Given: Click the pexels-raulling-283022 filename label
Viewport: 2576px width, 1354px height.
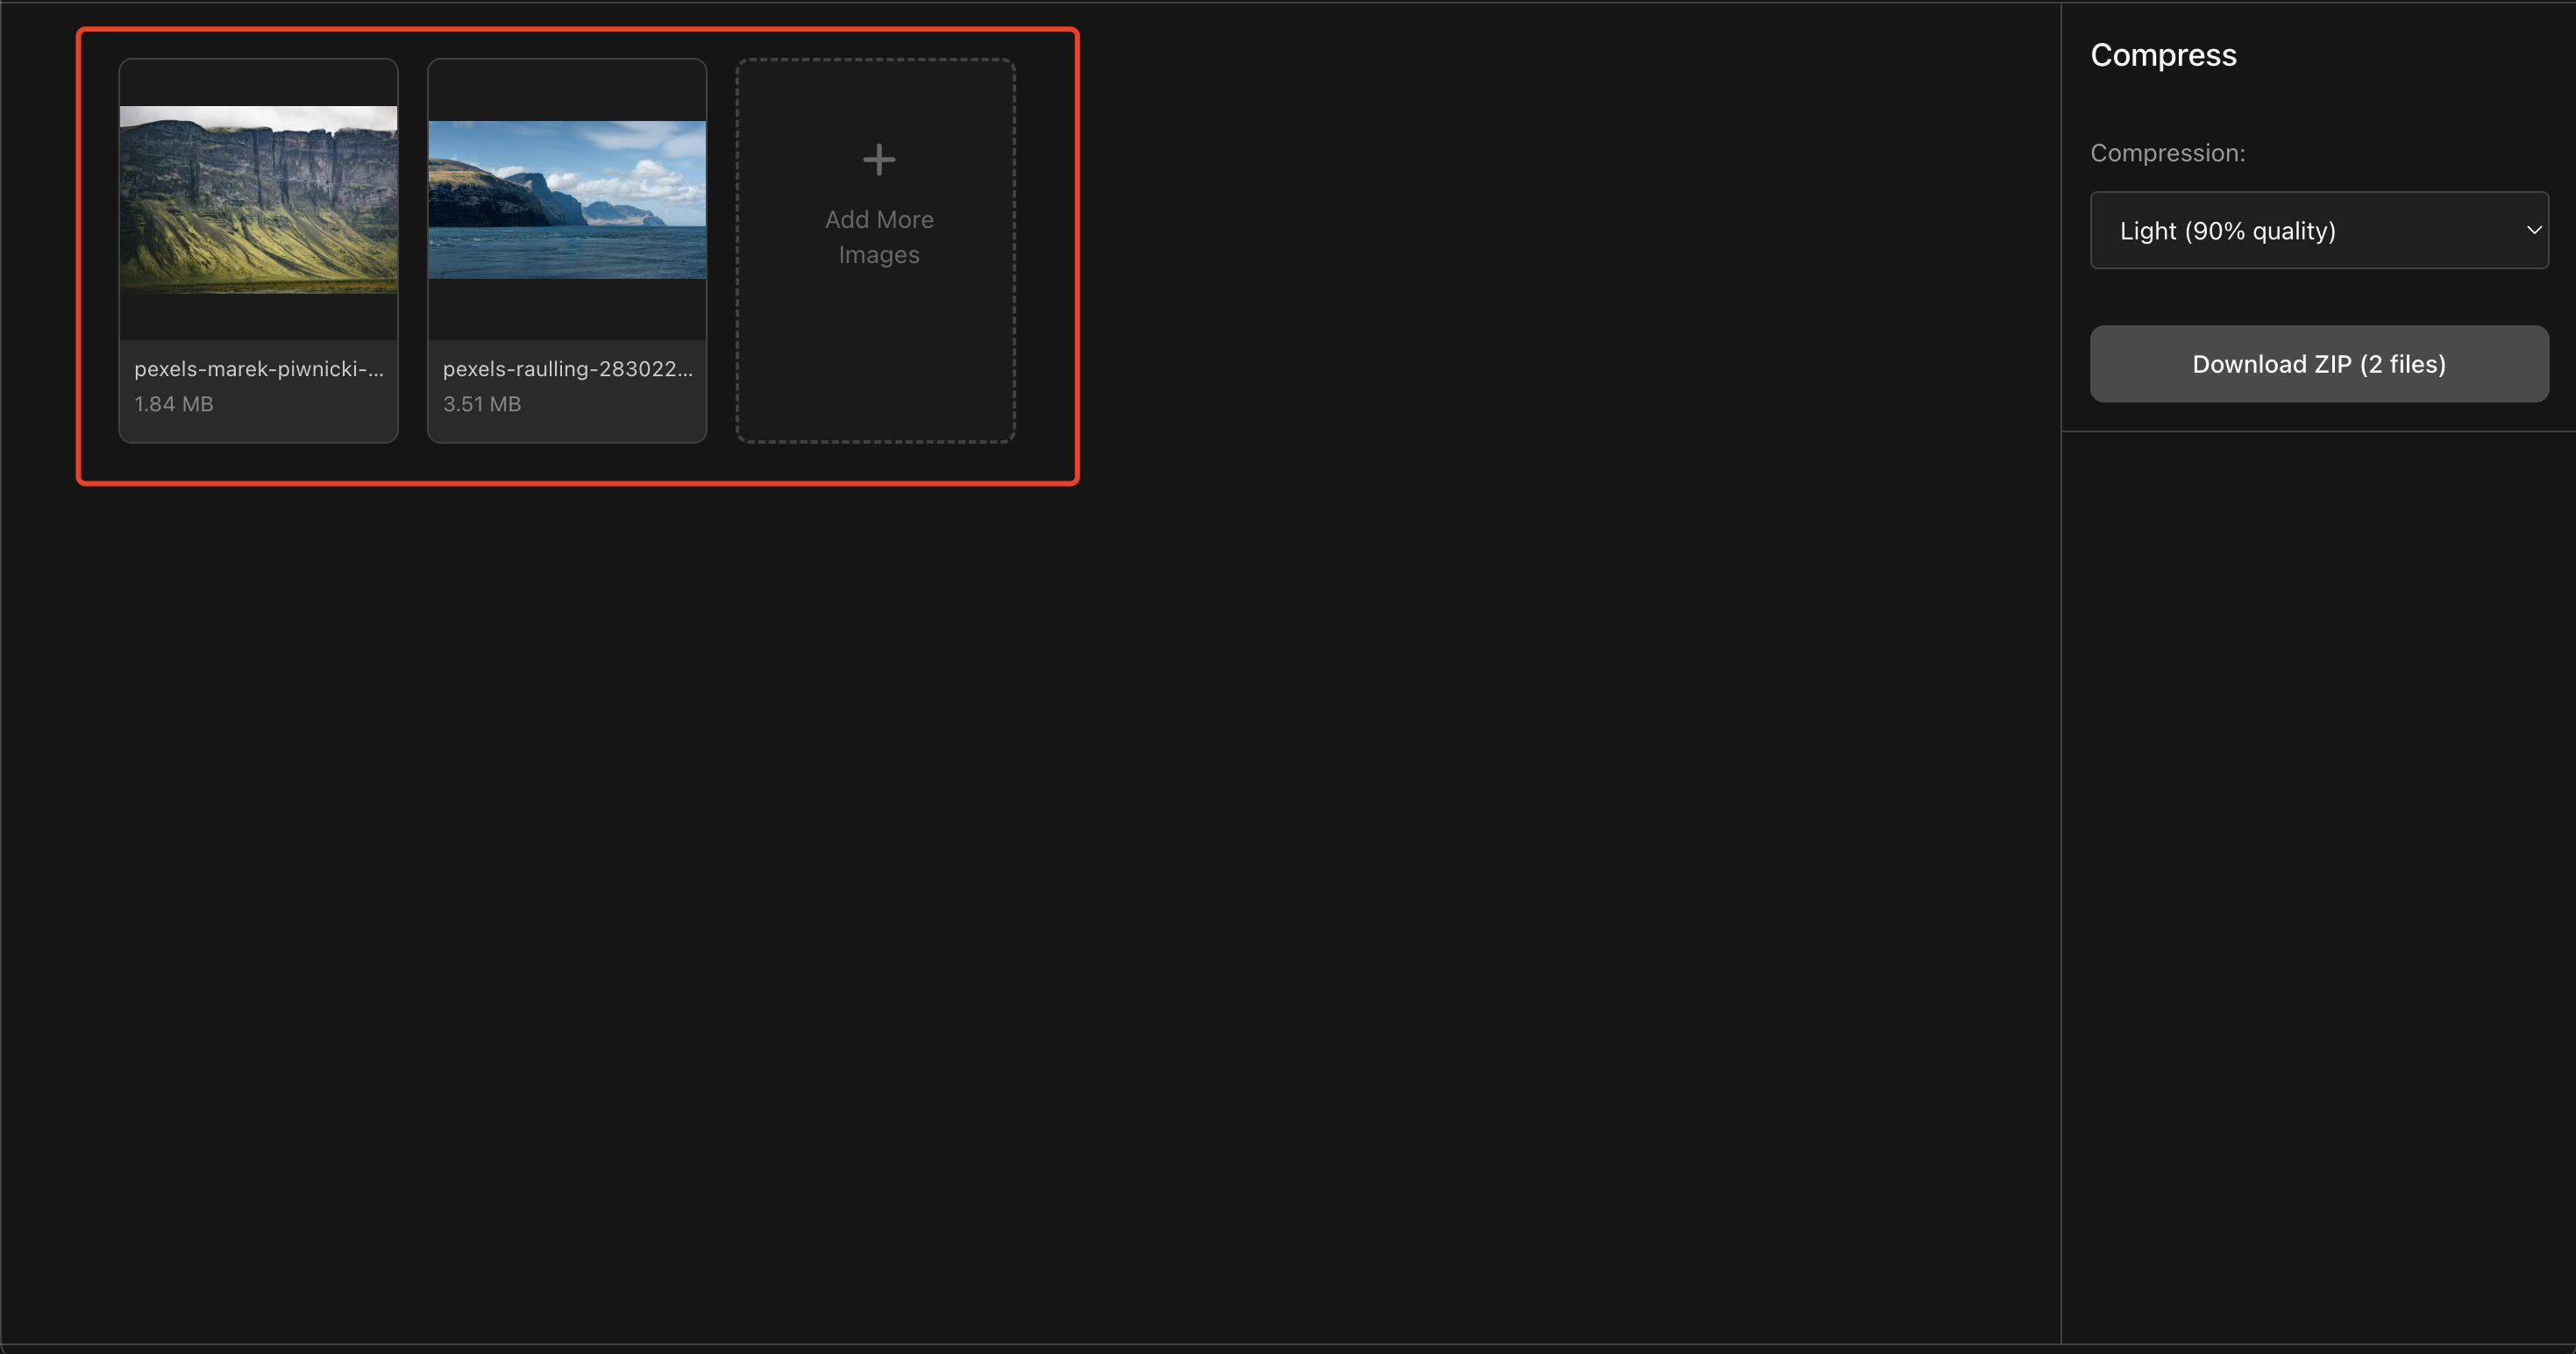Looking at the screenshot, I should (567, 369).
